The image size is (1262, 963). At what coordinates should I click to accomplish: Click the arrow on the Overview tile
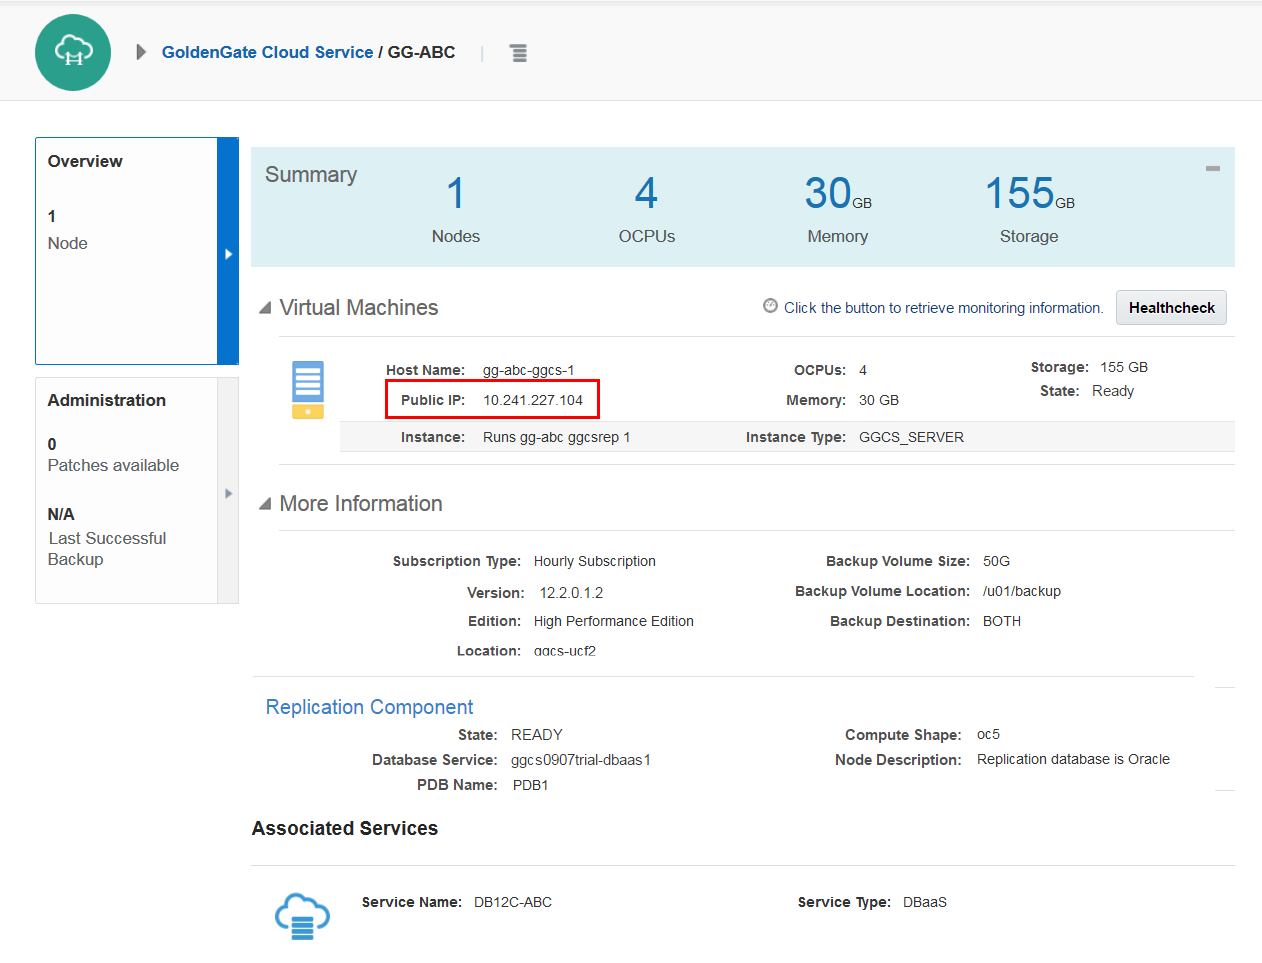tap(228, 254)
